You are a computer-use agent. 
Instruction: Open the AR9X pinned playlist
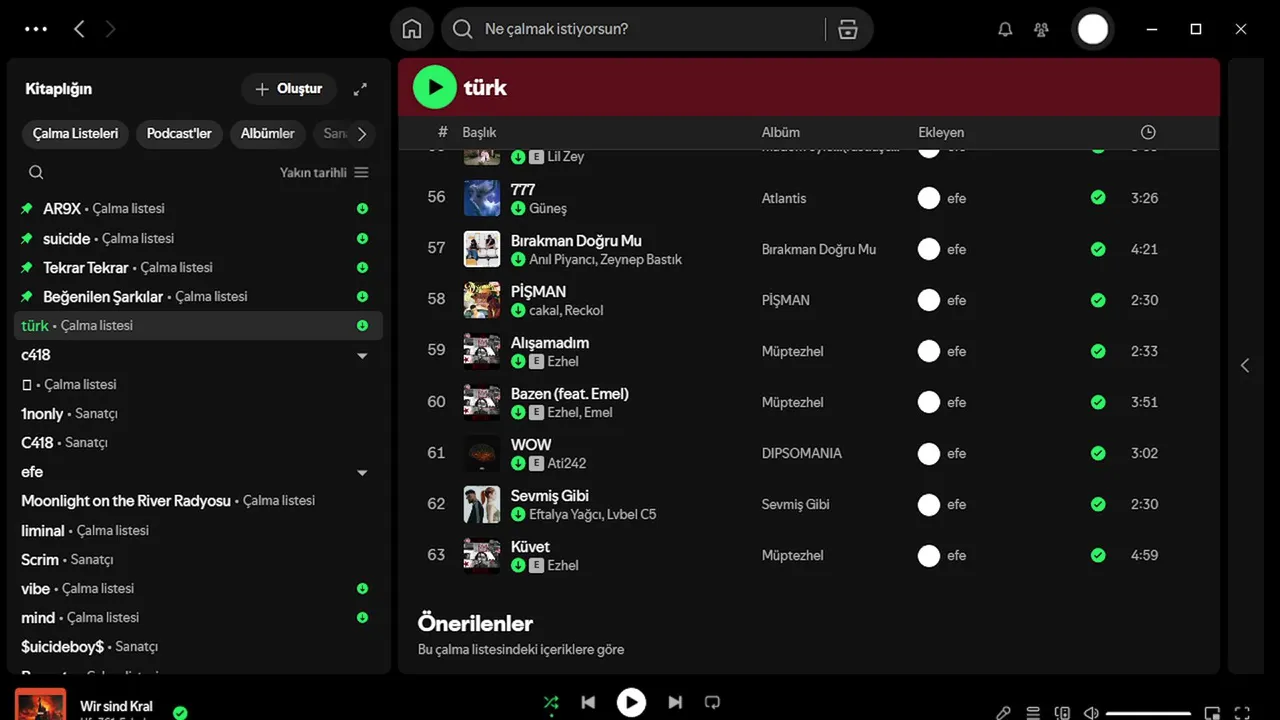coord(198,209)
